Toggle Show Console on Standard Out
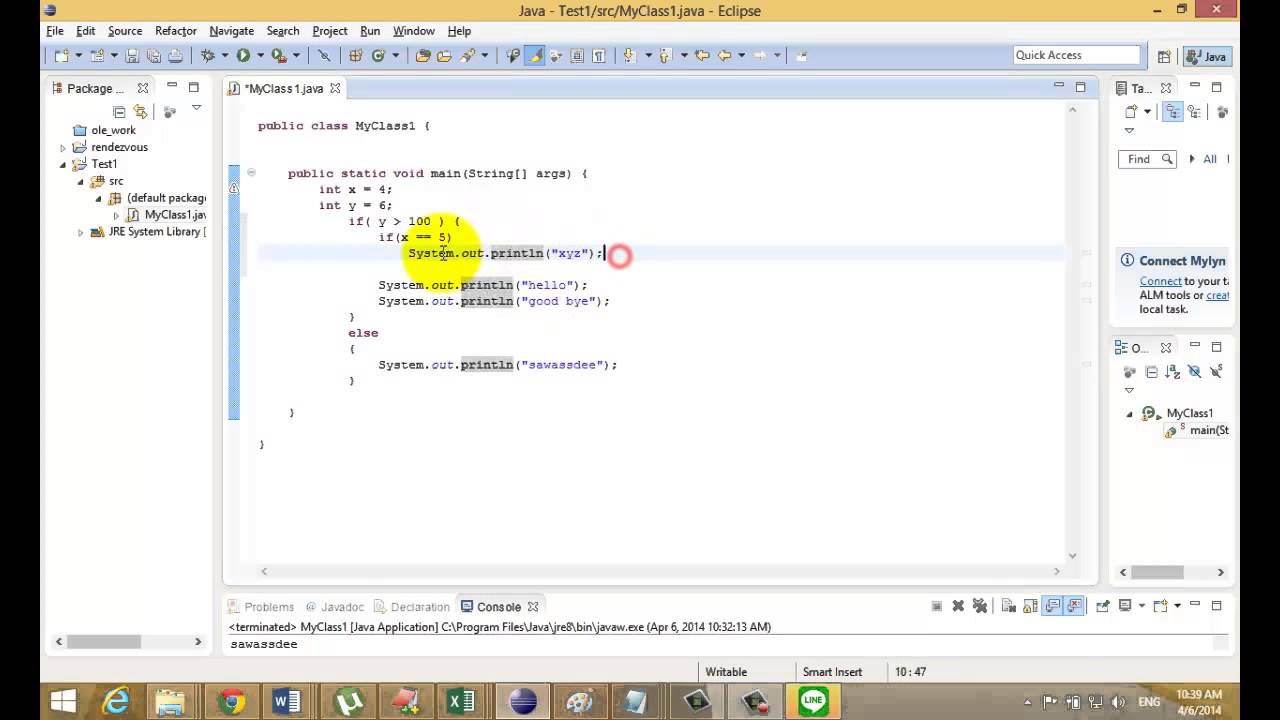The image size is (1280, 720). (x=1053, y=605)
